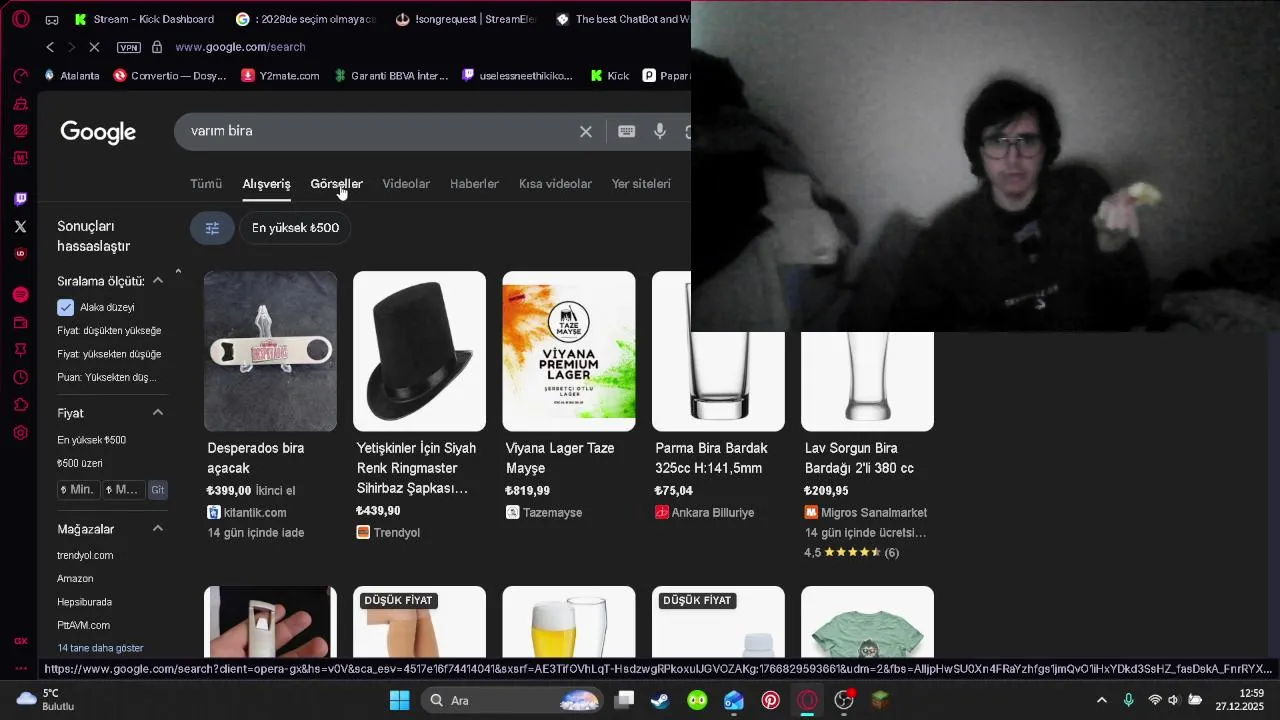Open Steam from the taskbar
This screenshot has width=1280, height=720.
[x=660, y=700]
